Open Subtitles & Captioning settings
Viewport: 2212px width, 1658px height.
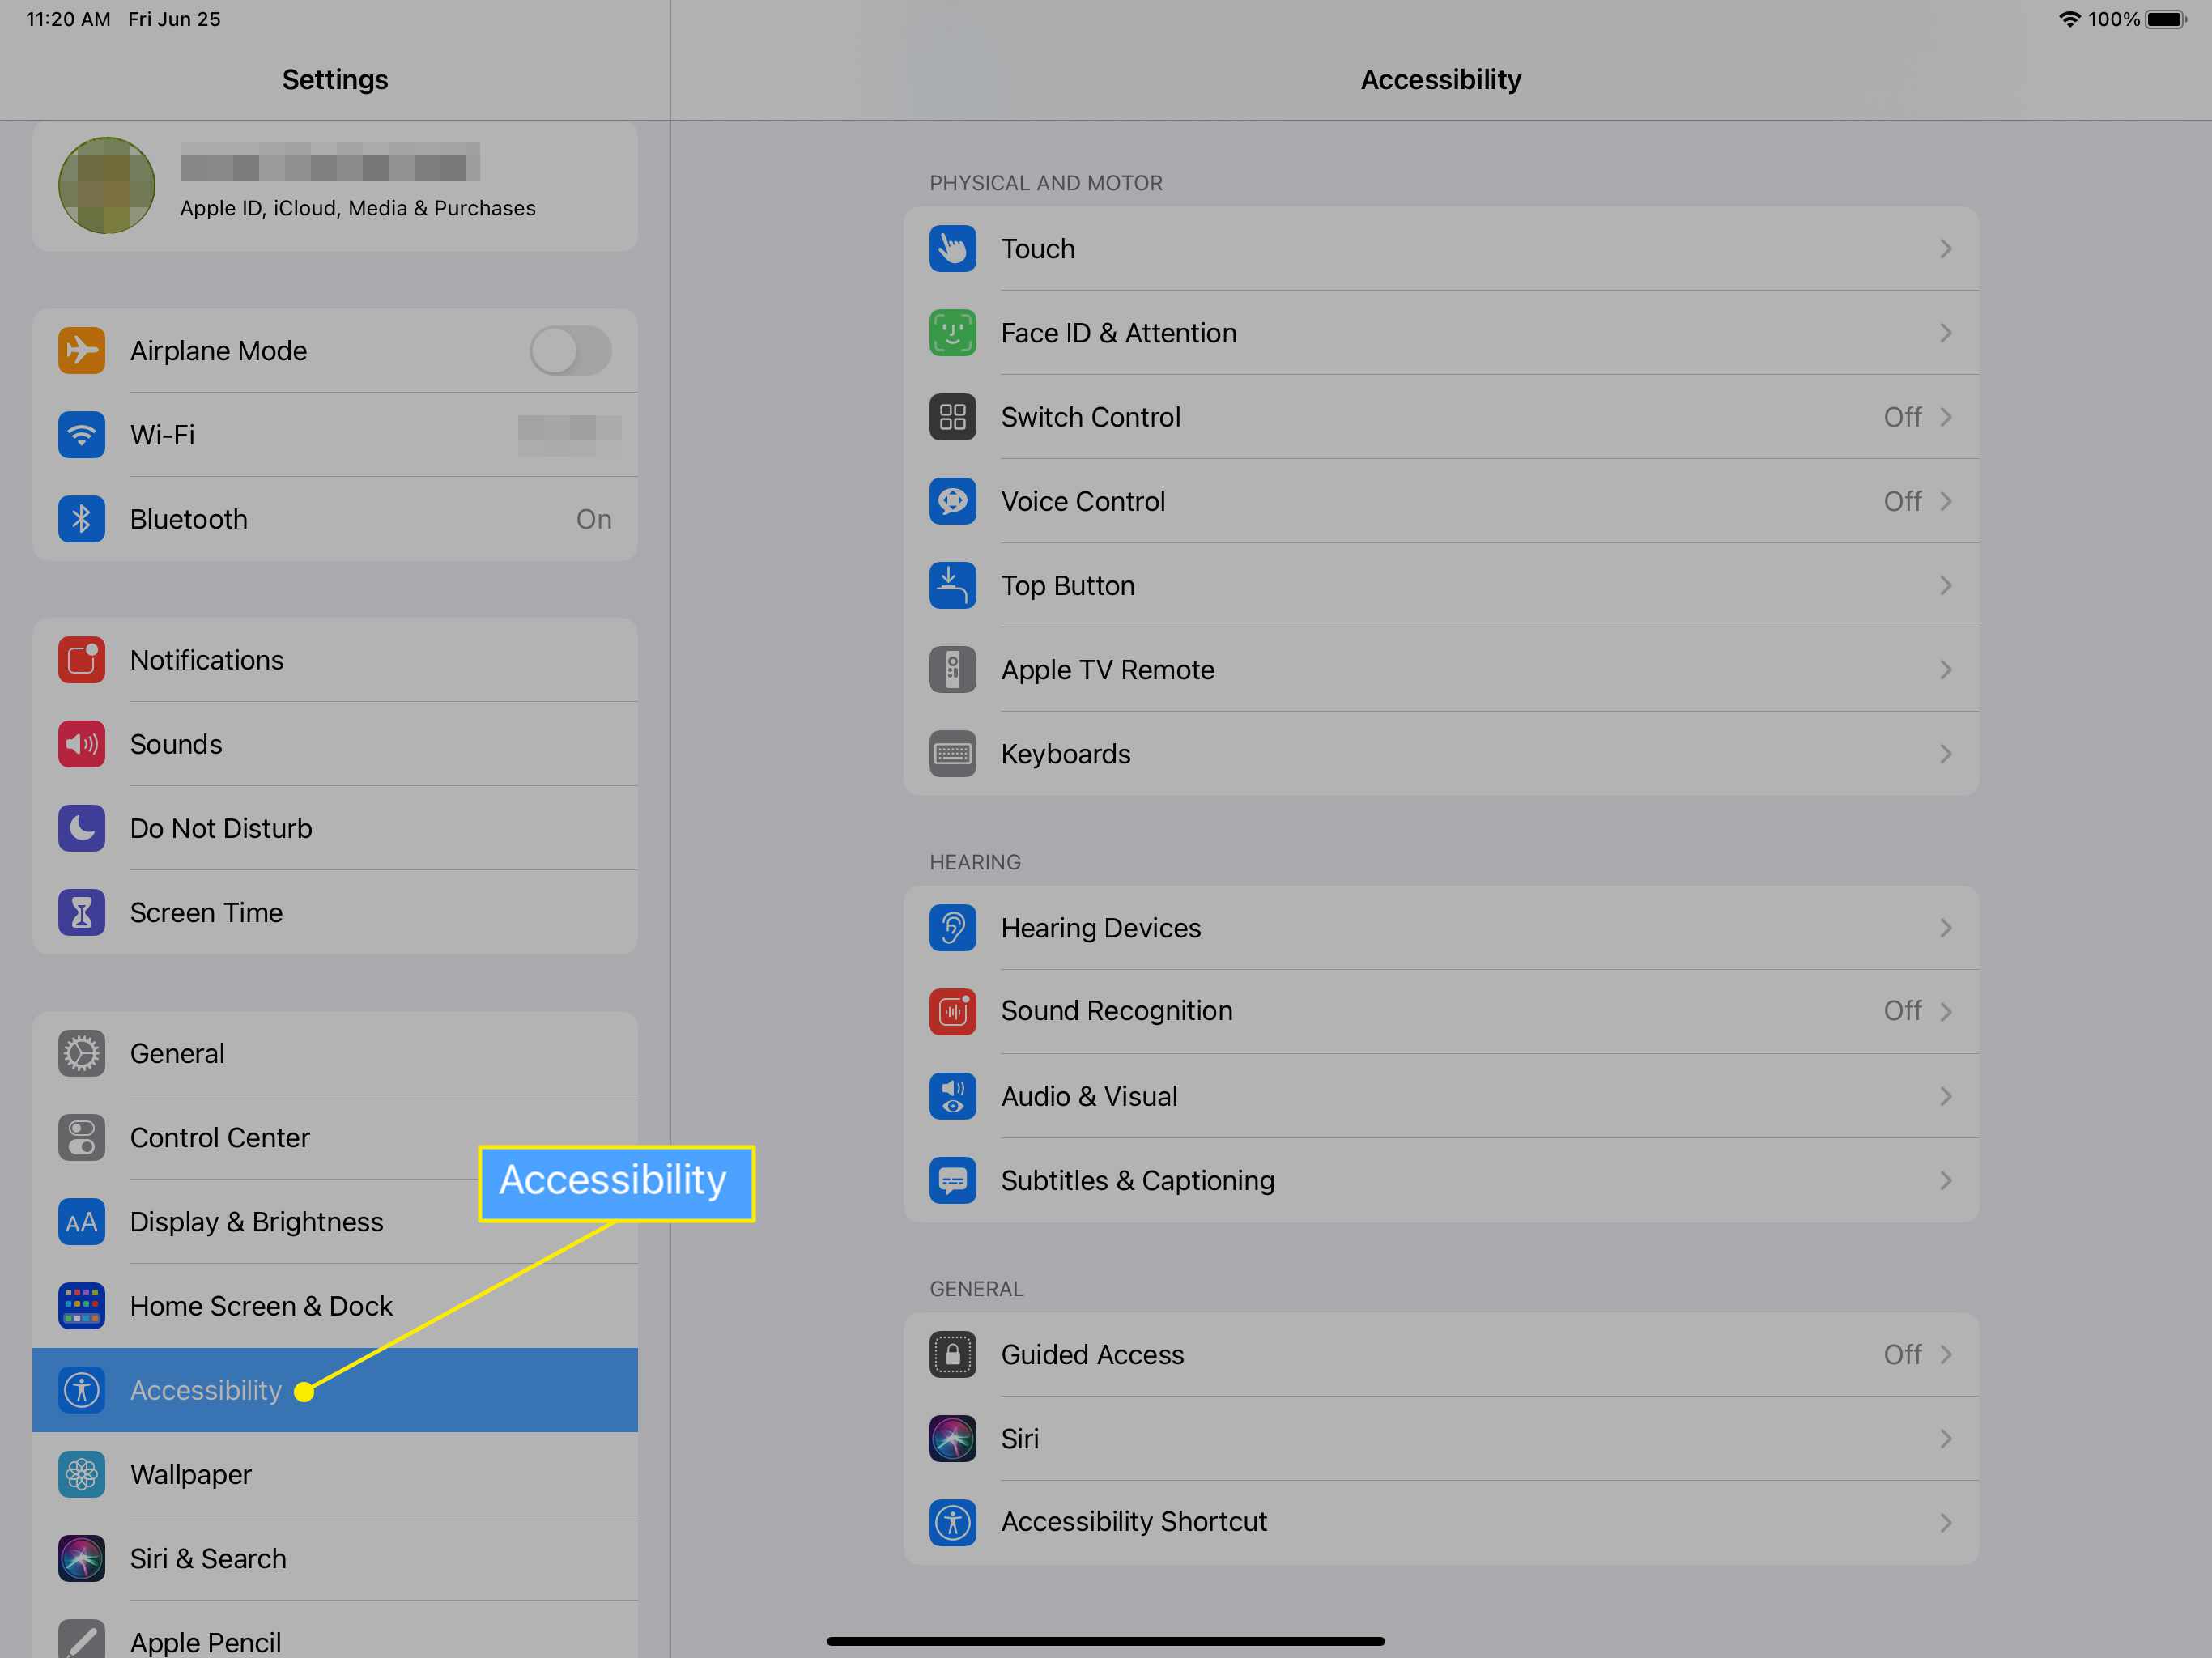pyautogui.click(x=1440, y=1180)
